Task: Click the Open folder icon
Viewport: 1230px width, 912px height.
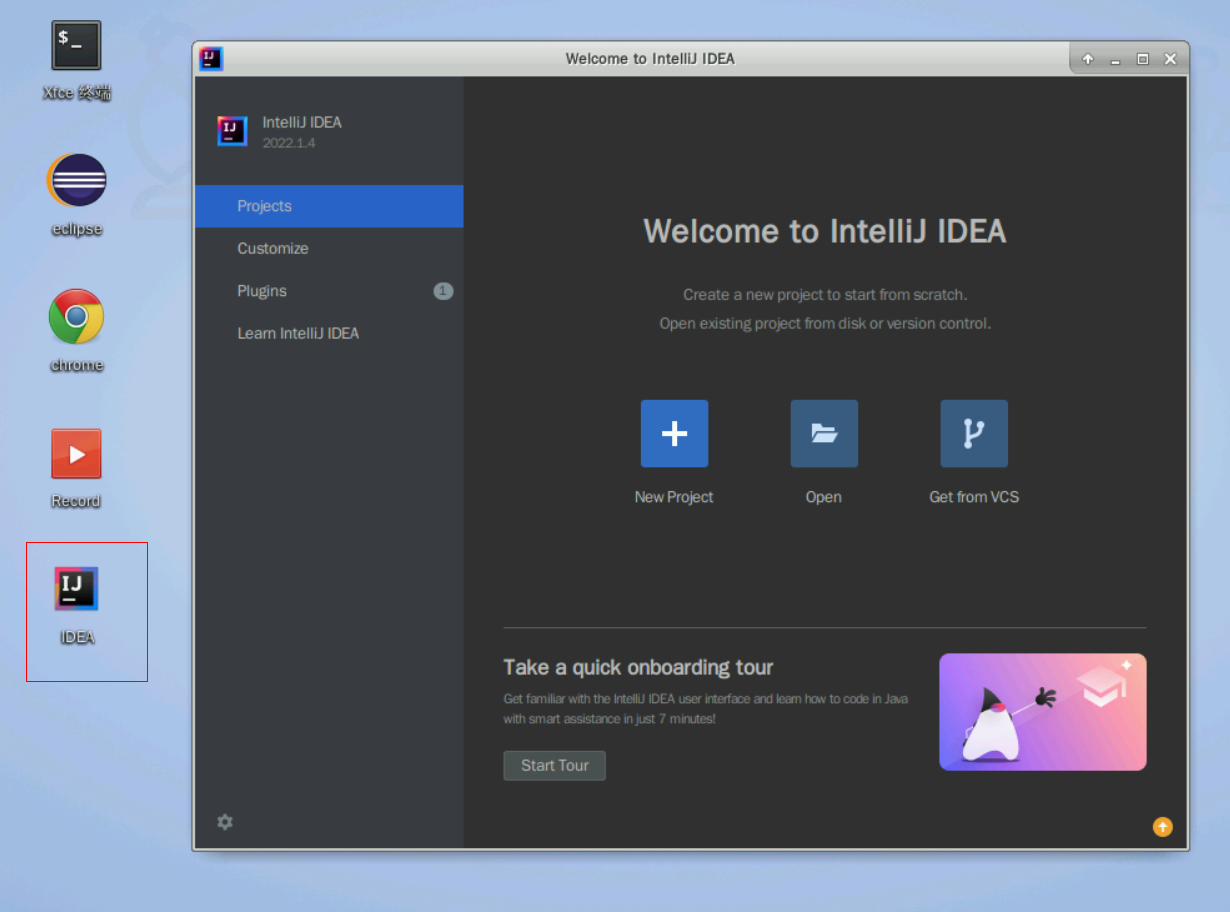Action: click(x=824, y=433)
